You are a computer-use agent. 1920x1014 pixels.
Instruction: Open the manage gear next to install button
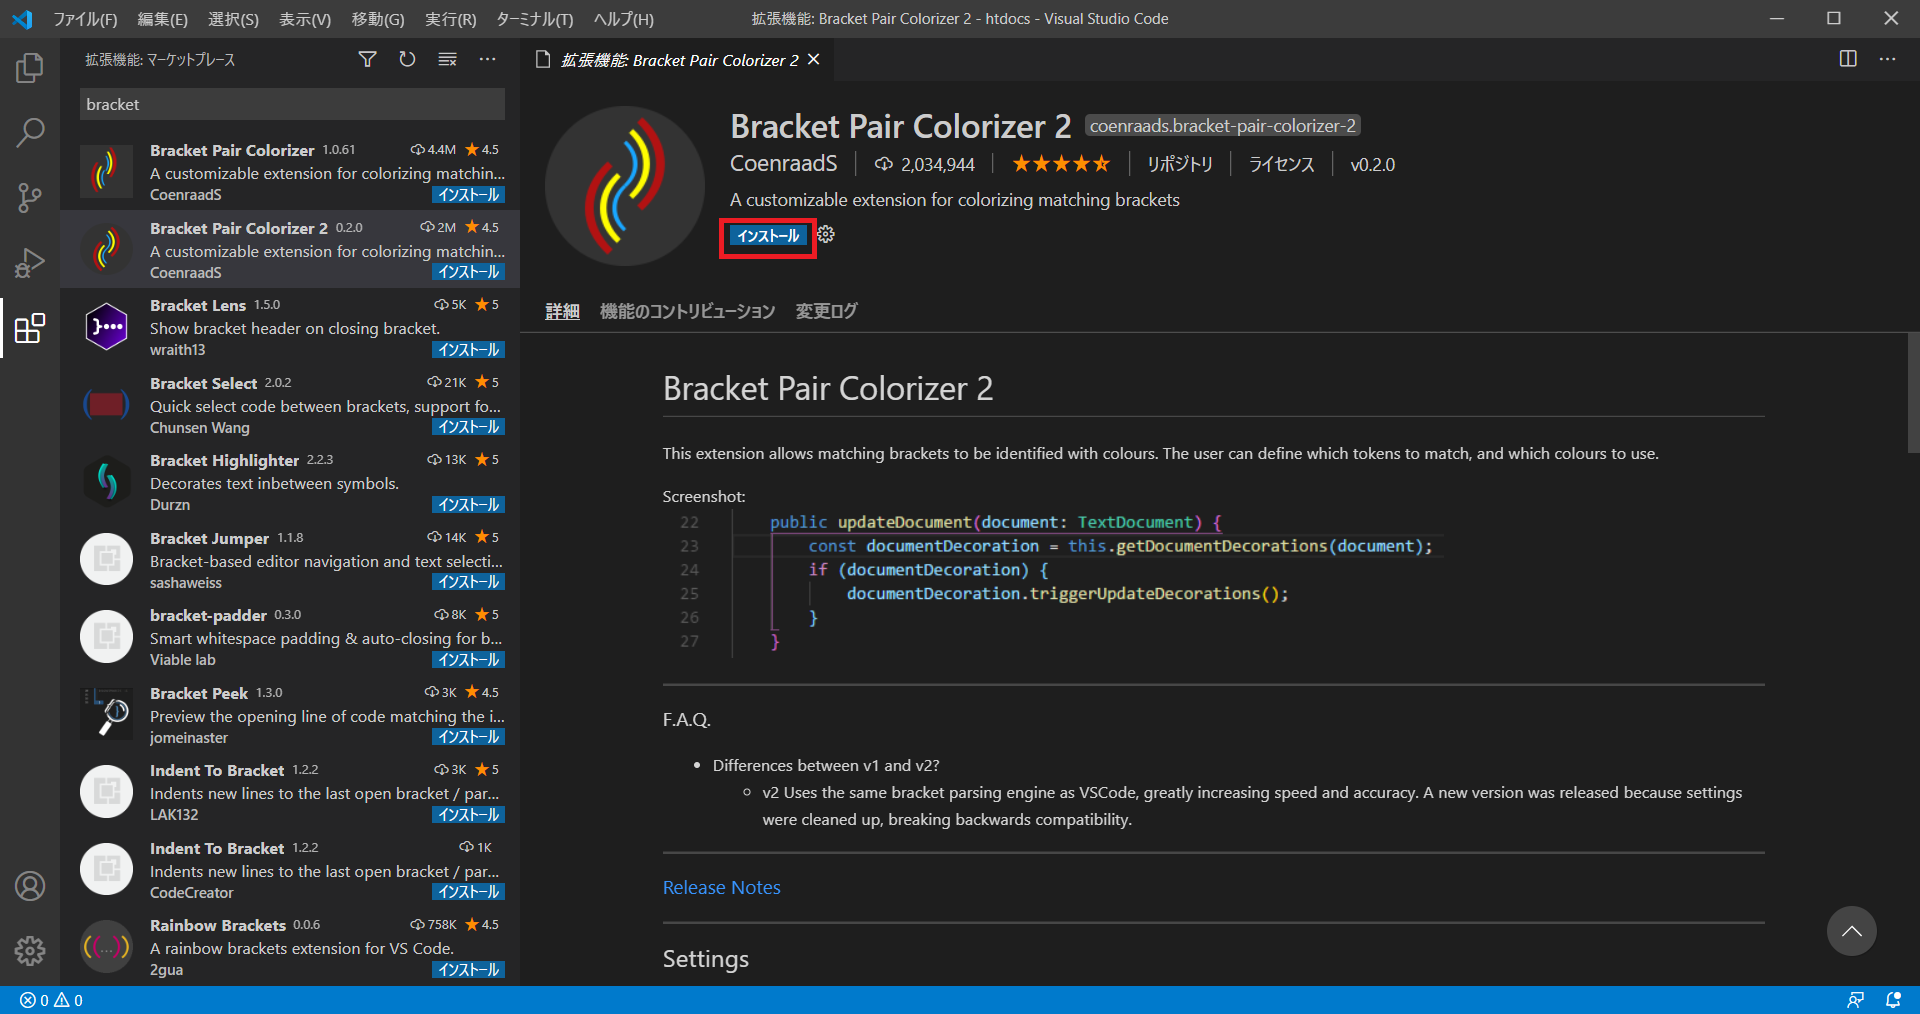(x=826, y=235)
